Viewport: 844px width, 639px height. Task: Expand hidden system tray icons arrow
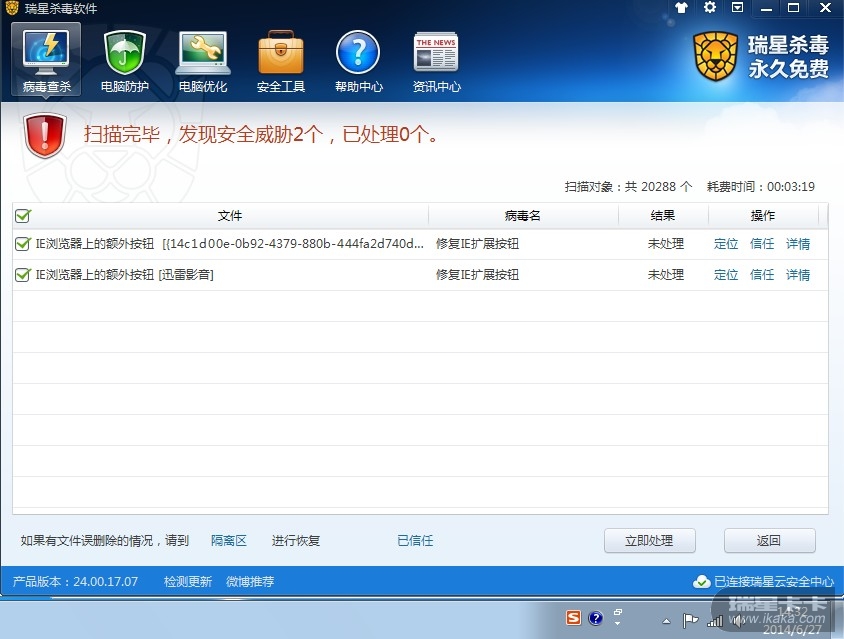click(x=667, y=621)
